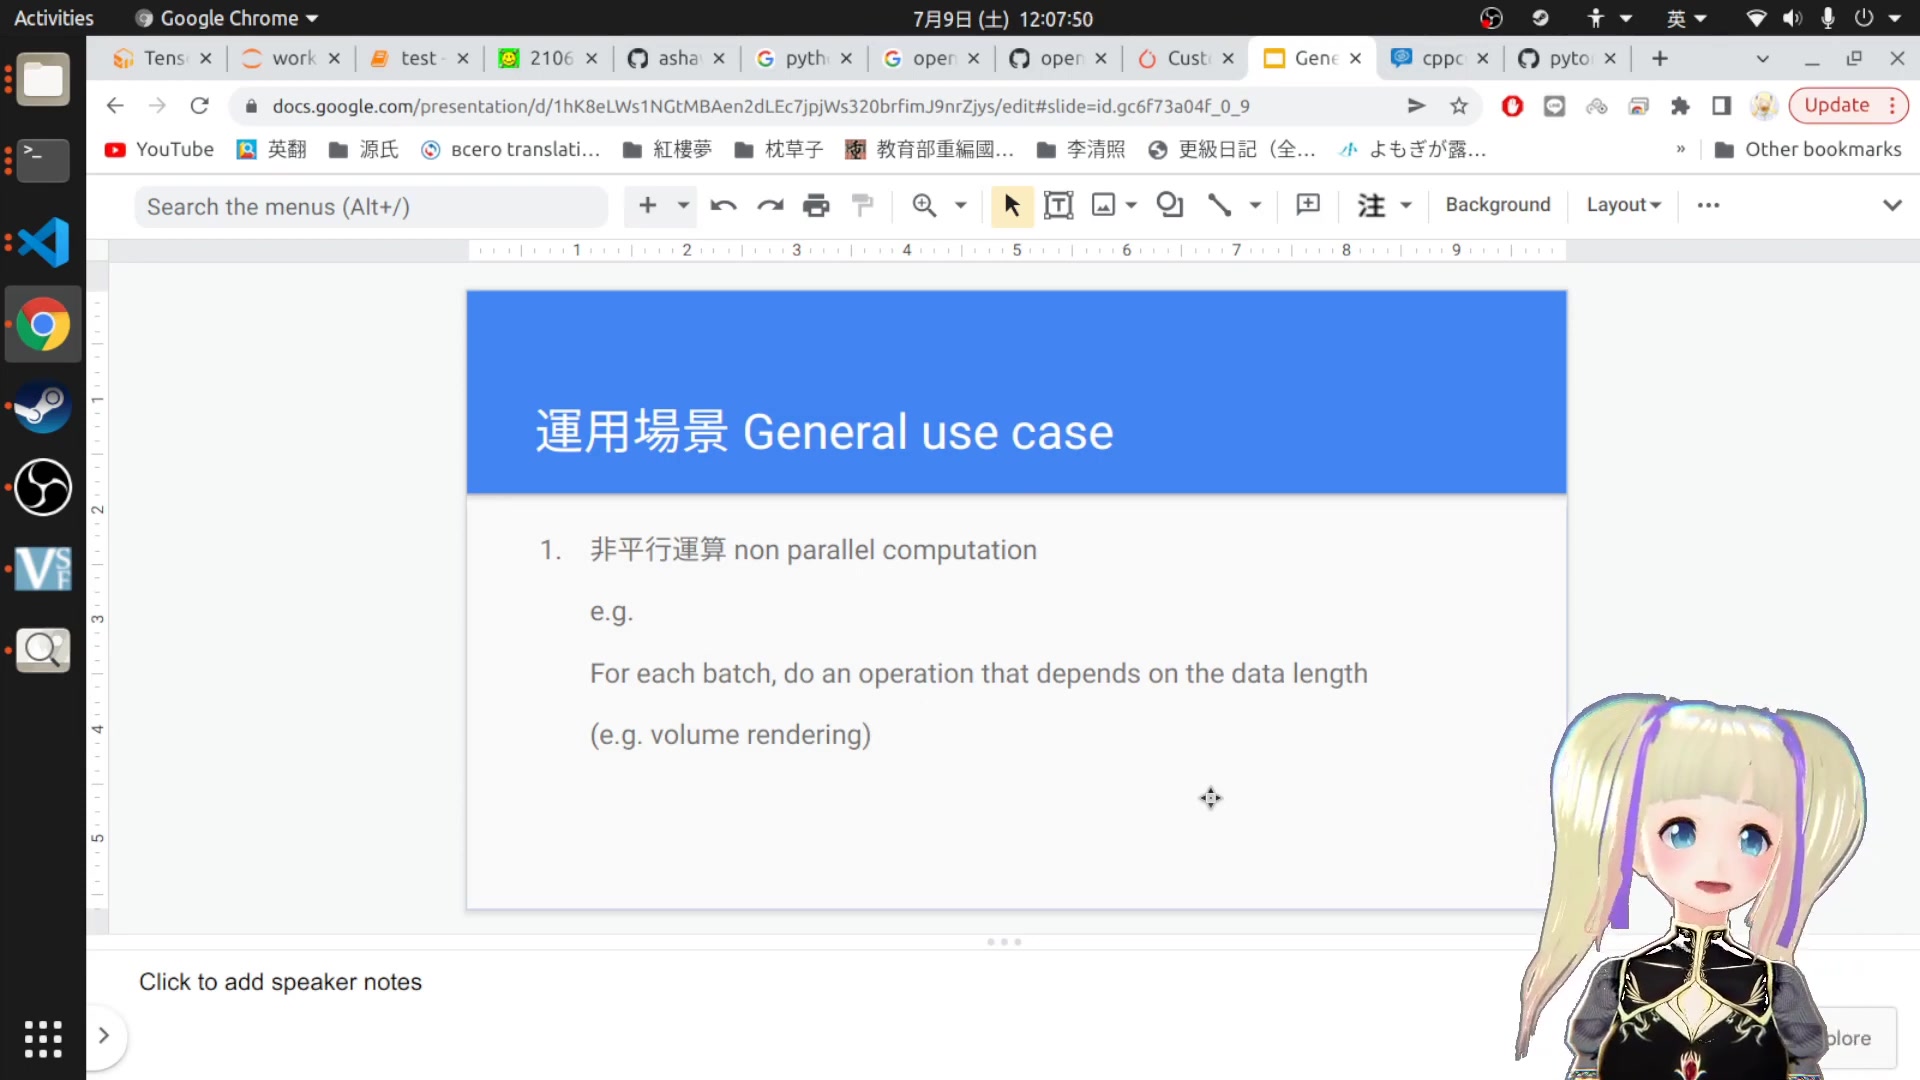Click the speaker notes resize handle dots
The height and width of the screenshot is (1080, 1920).
1004,942
